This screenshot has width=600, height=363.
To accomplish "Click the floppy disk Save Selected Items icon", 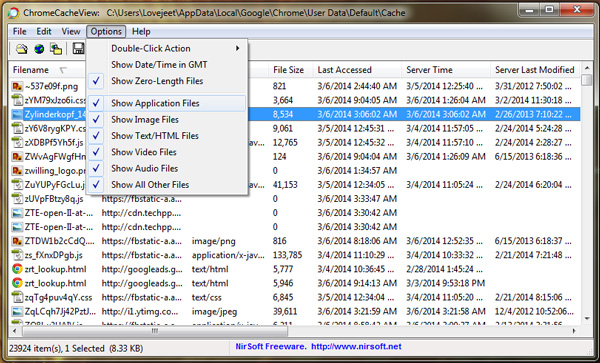I will tap(78, 49).
